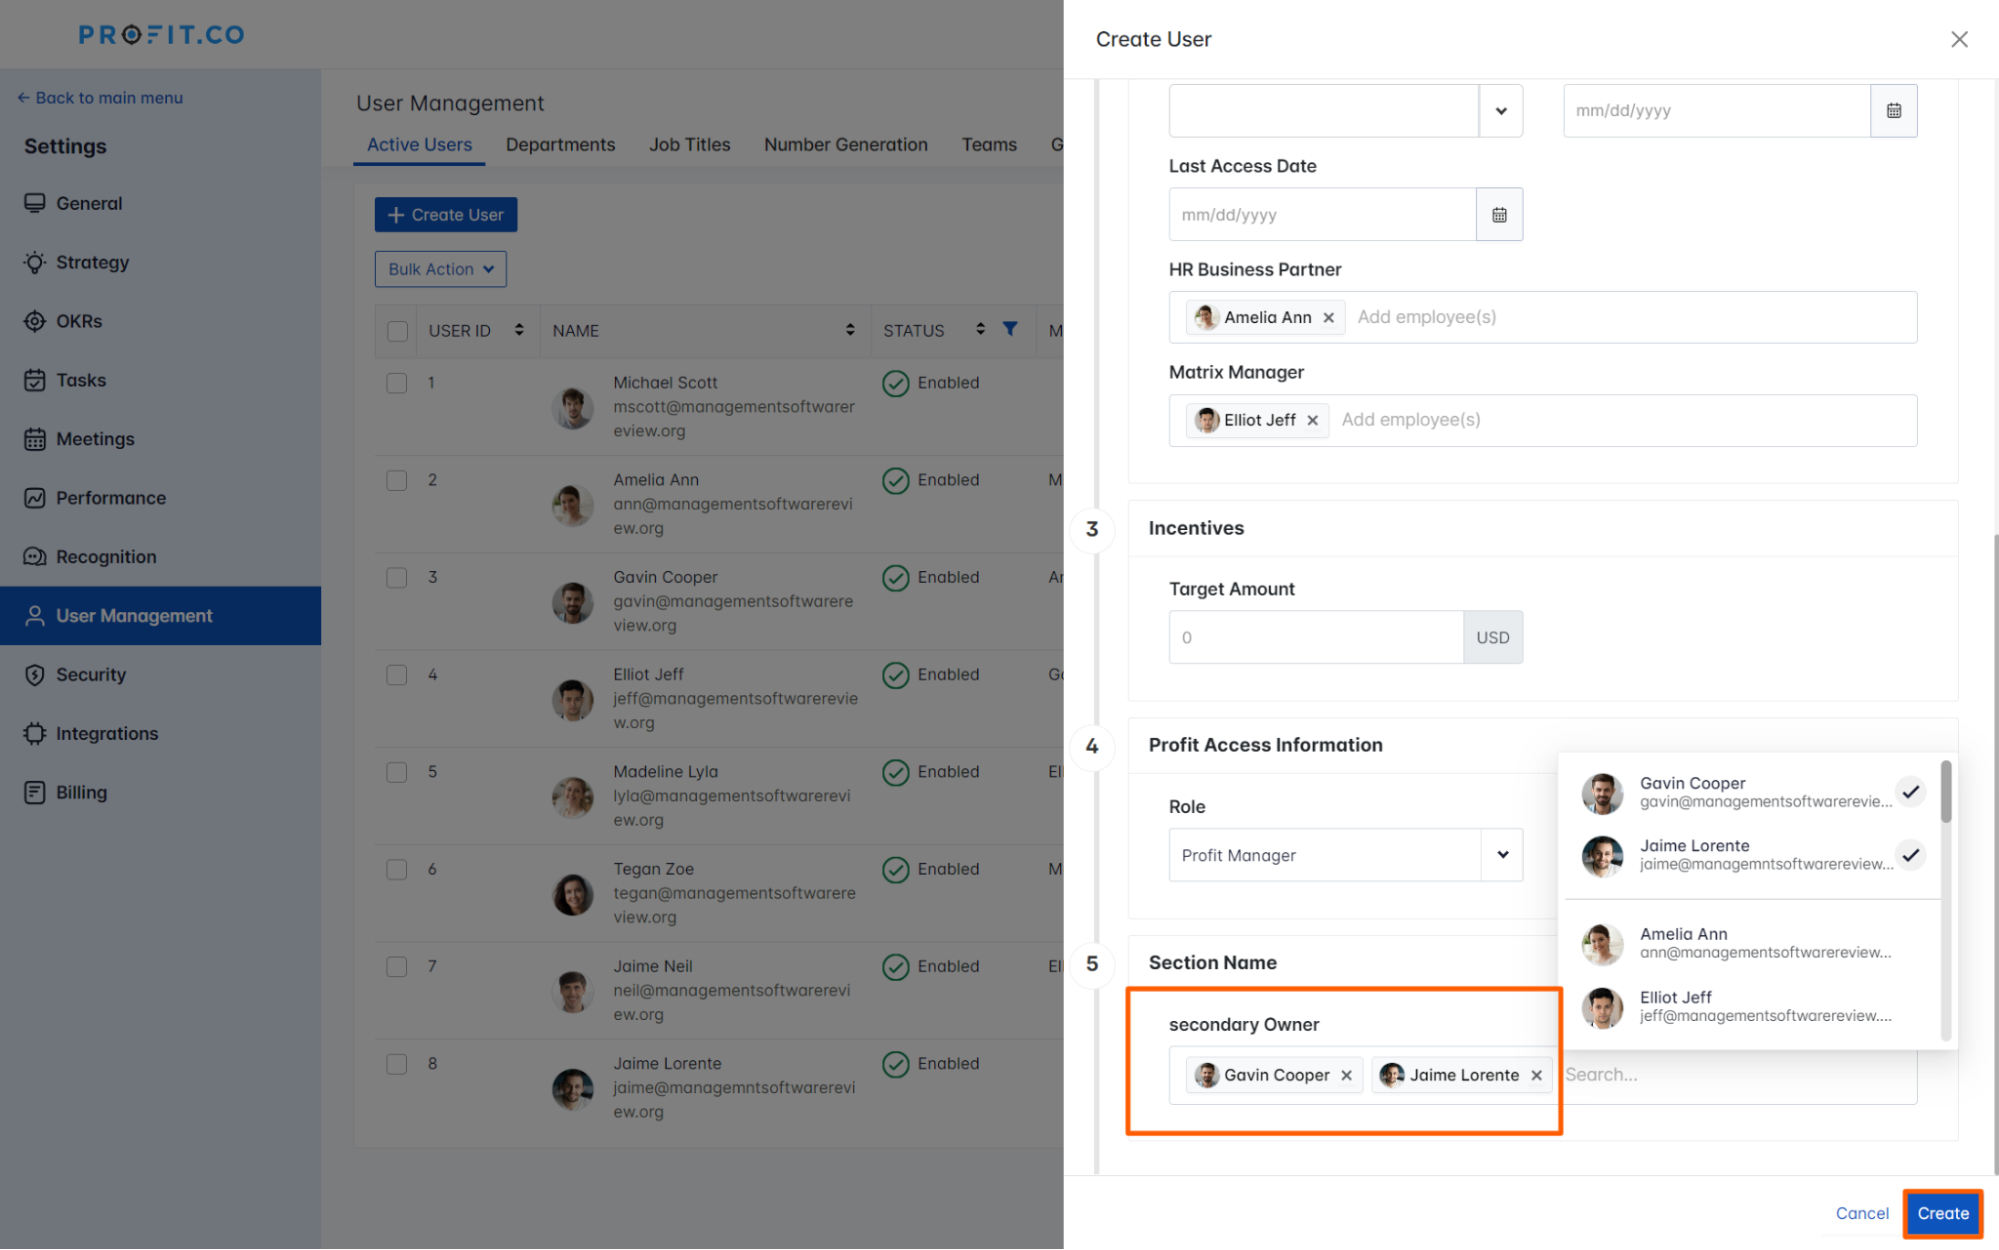Open the Bulk Action dropdown
This screenshot has height=1250, width=1999.
[440, 268]
